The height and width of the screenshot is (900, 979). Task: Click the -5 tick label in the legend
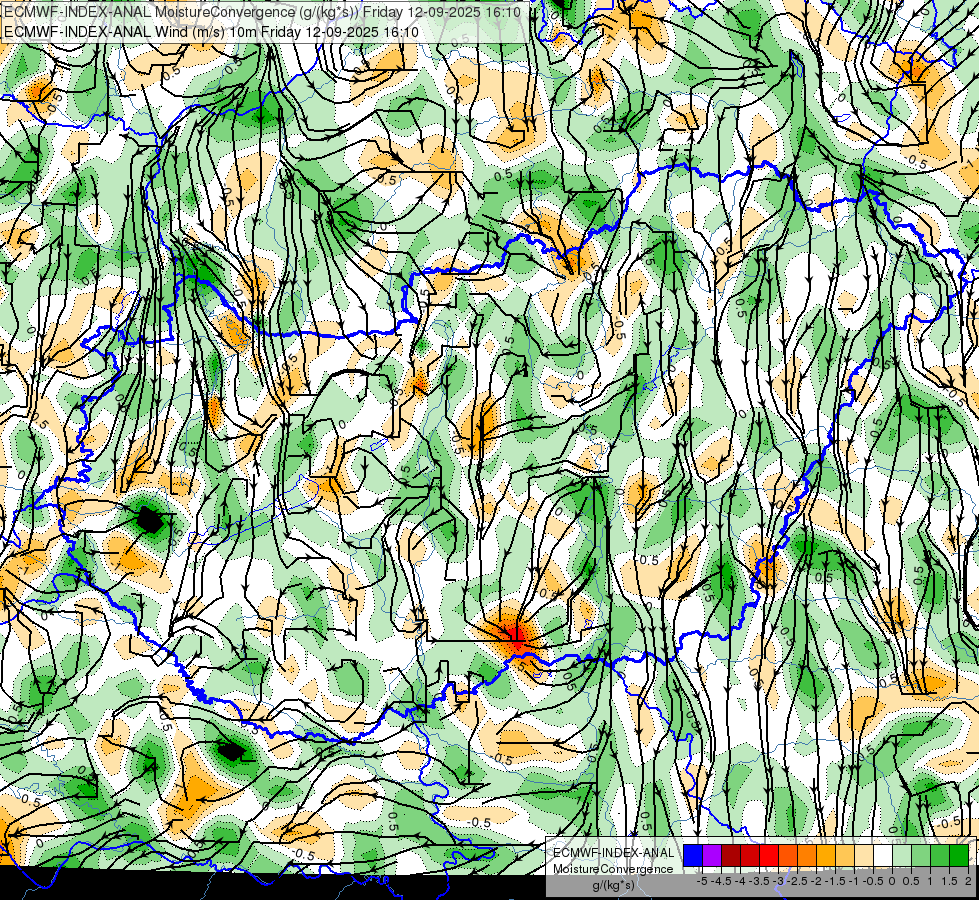702,881
